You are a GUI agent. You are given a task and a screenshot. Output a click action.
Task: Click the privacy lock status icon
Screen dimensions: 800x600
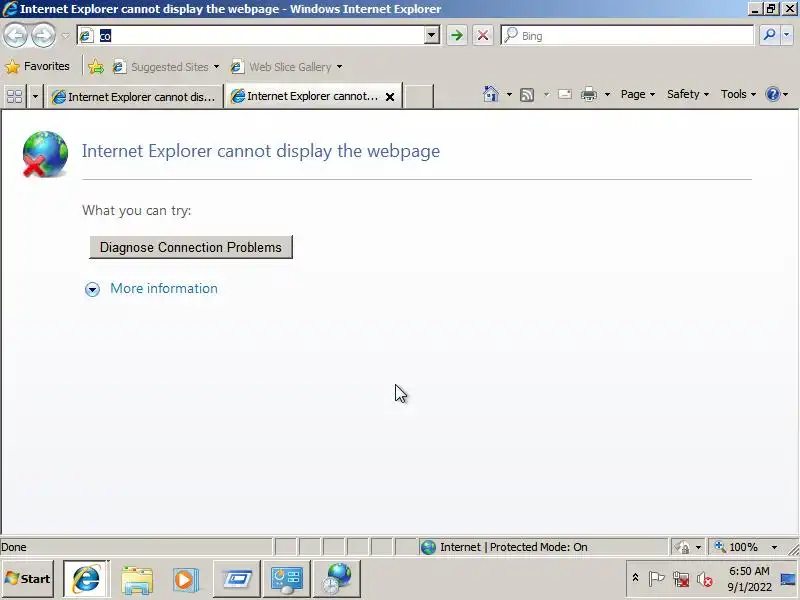point(682,547)
